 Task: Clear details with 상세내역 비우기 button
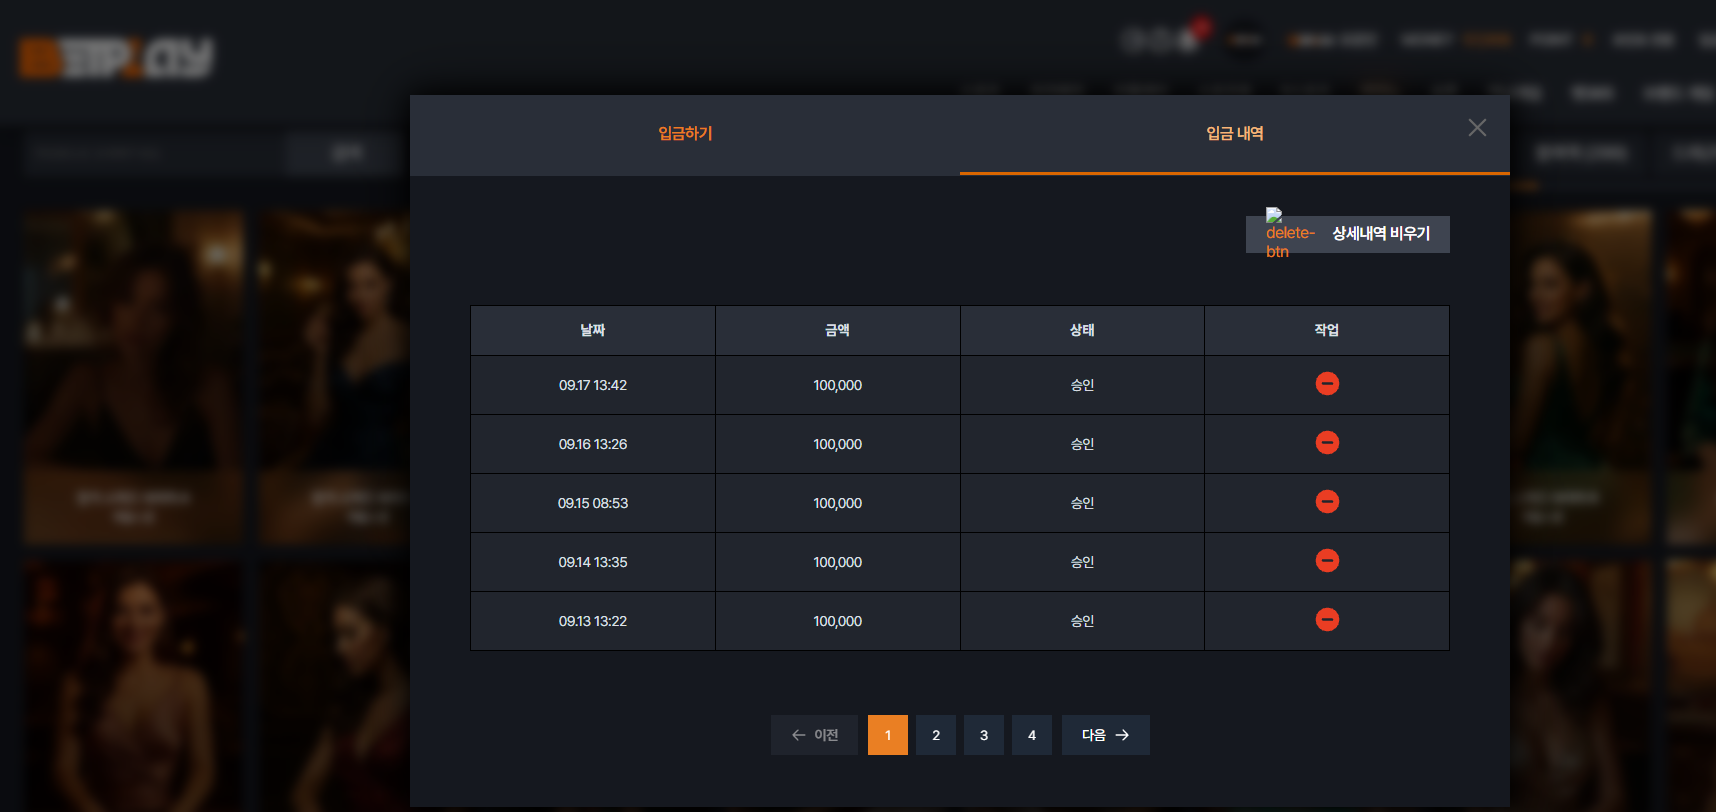pos(1348,234)
